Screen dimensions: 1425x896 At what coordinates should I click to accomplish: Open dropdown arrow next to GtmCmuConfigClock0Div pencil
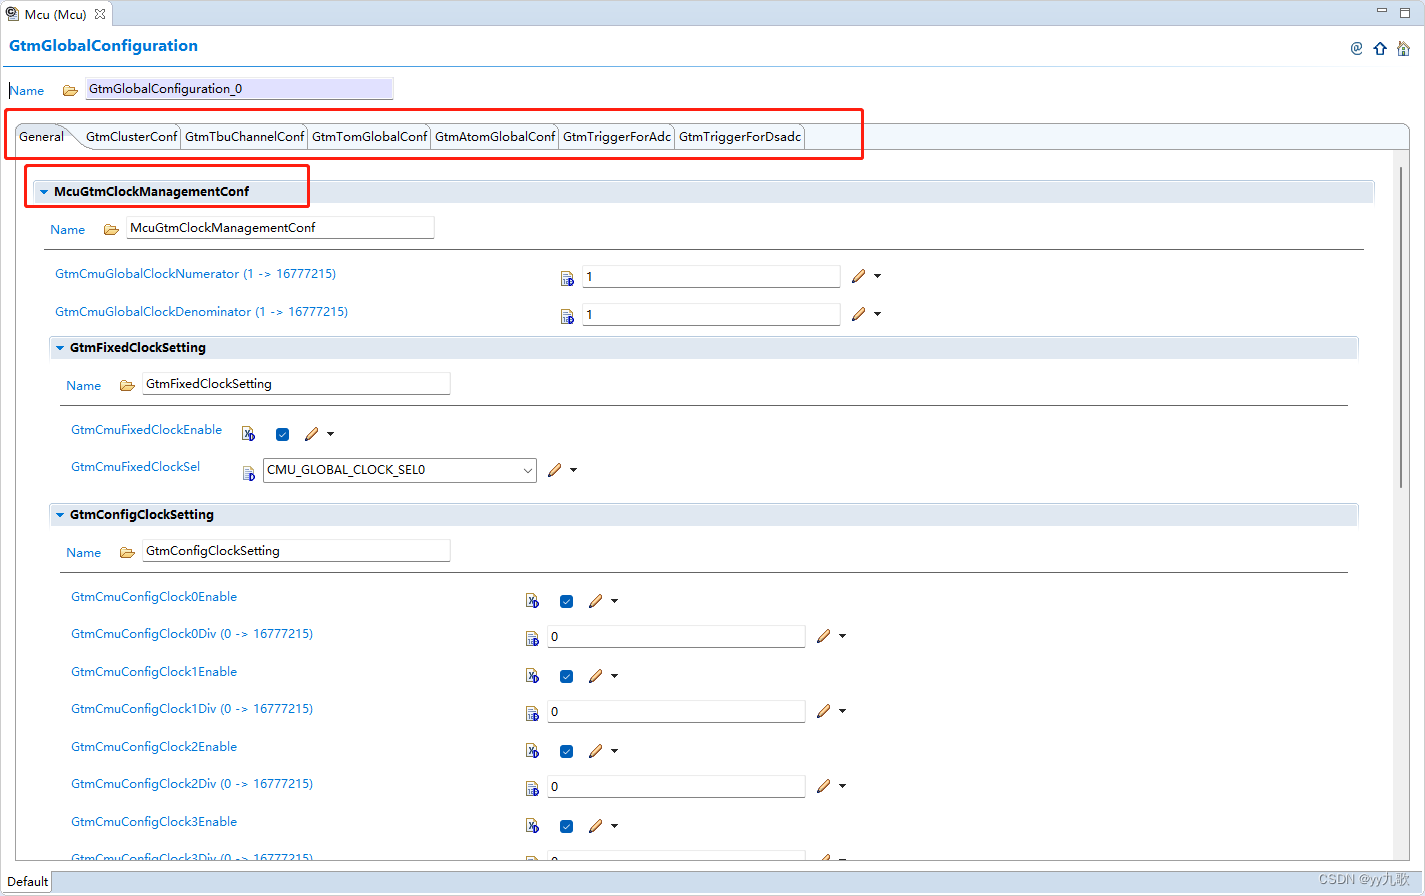coord(842,636)
